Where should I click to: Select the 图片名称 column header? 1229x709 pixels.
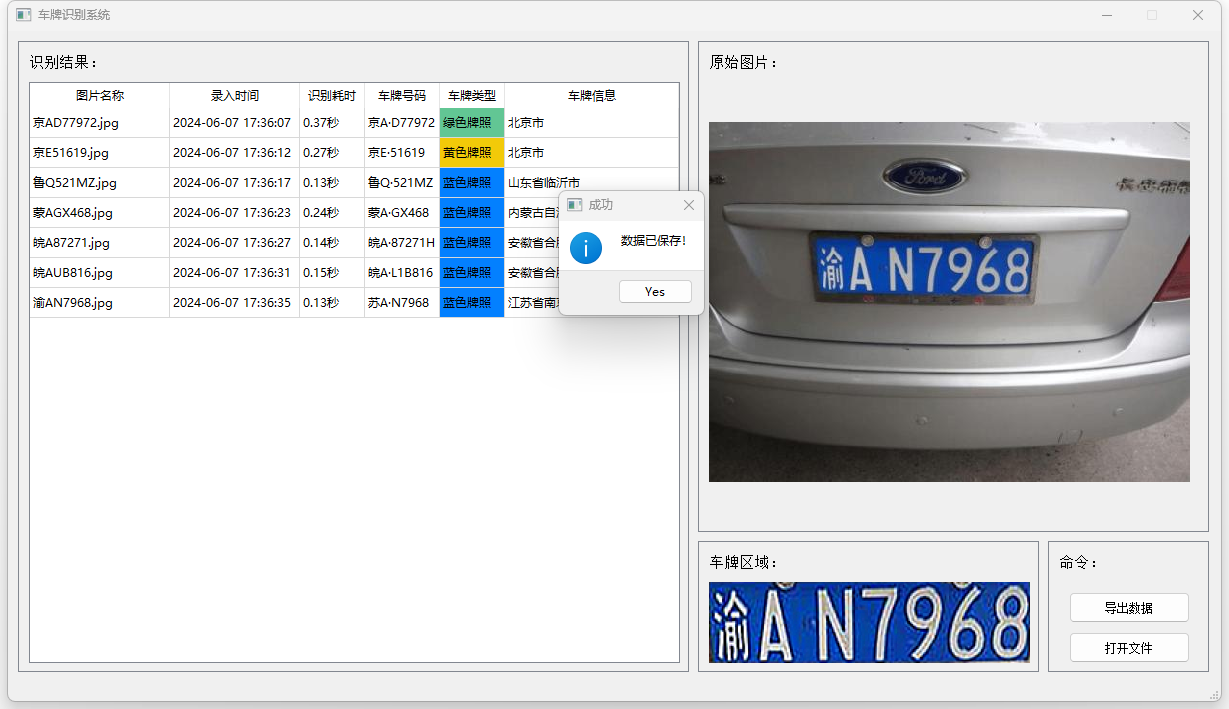coord(100,96)
